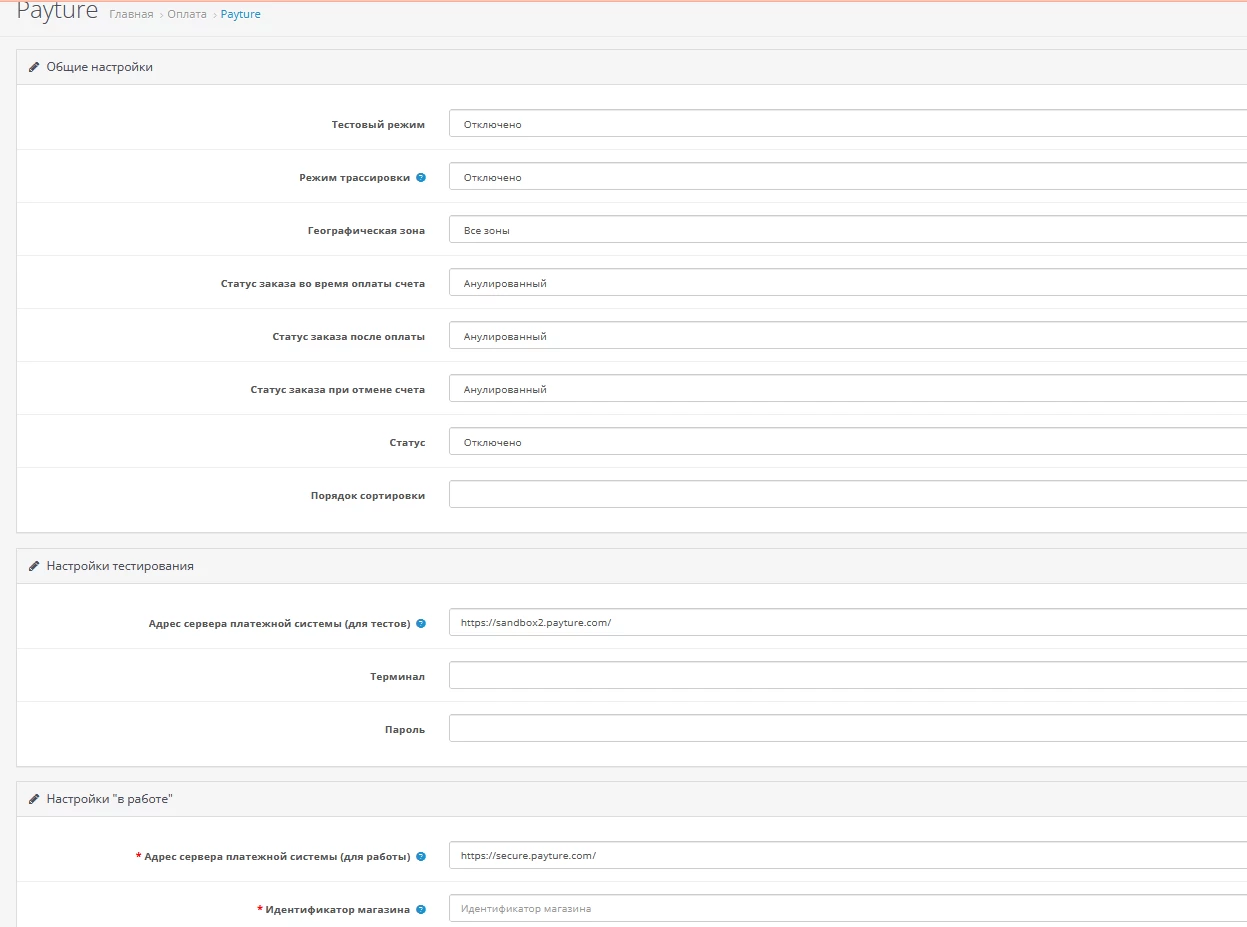
Task: Click the Терминал input field
Action: pyautogui.click(x=848, y=675)
